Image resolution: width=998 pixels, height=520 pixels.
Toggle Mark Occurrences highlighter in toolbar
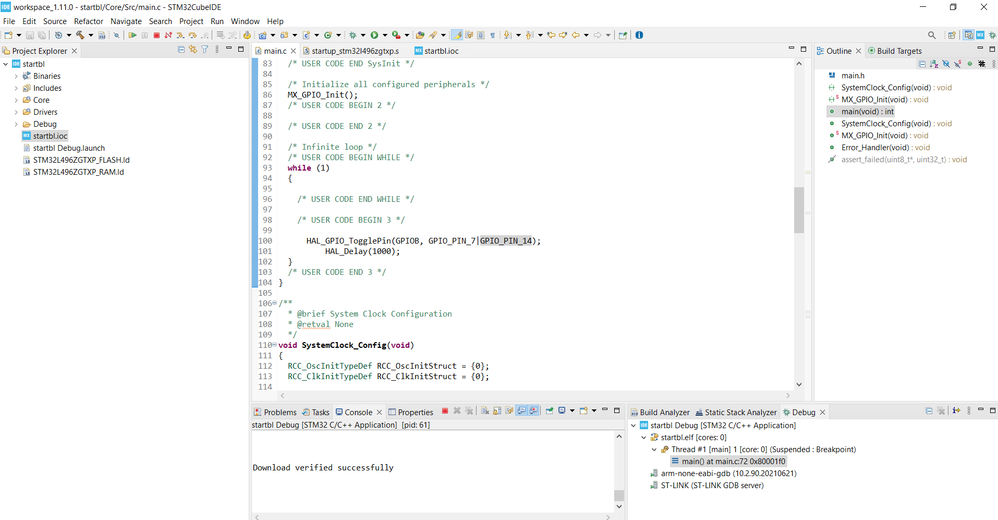point(458,35)
